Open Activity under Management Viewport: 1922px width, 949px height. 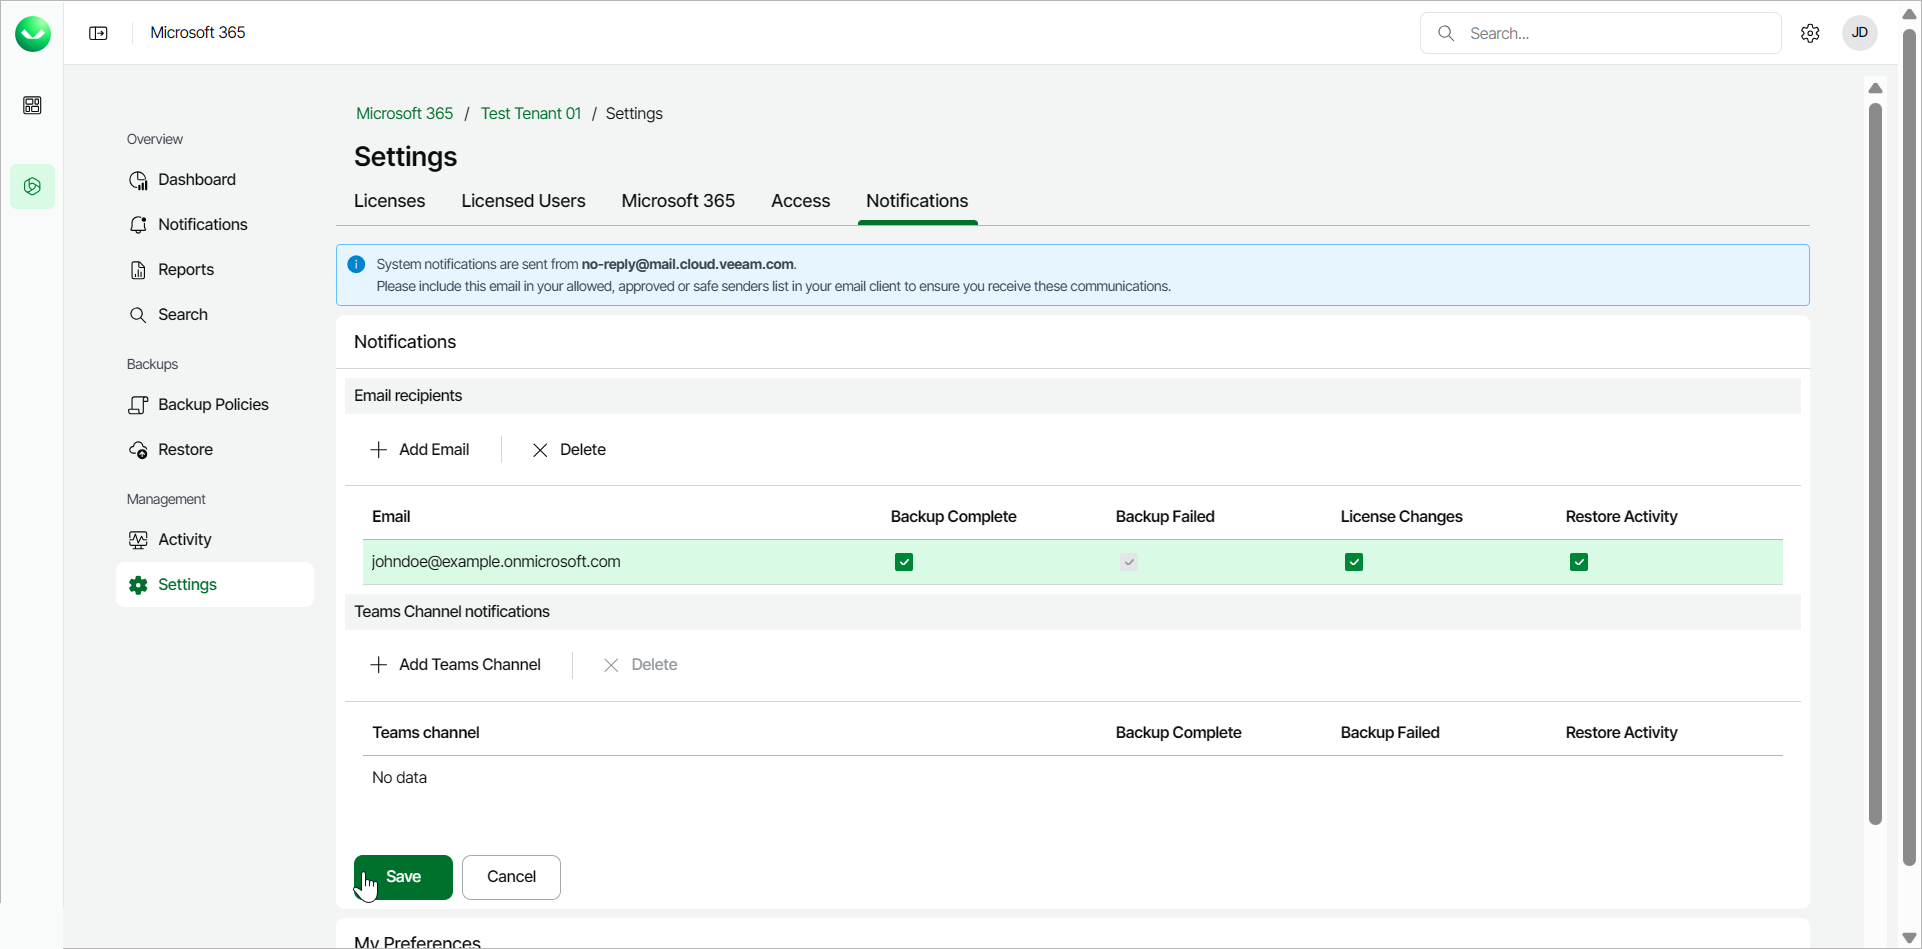(184, 540)
